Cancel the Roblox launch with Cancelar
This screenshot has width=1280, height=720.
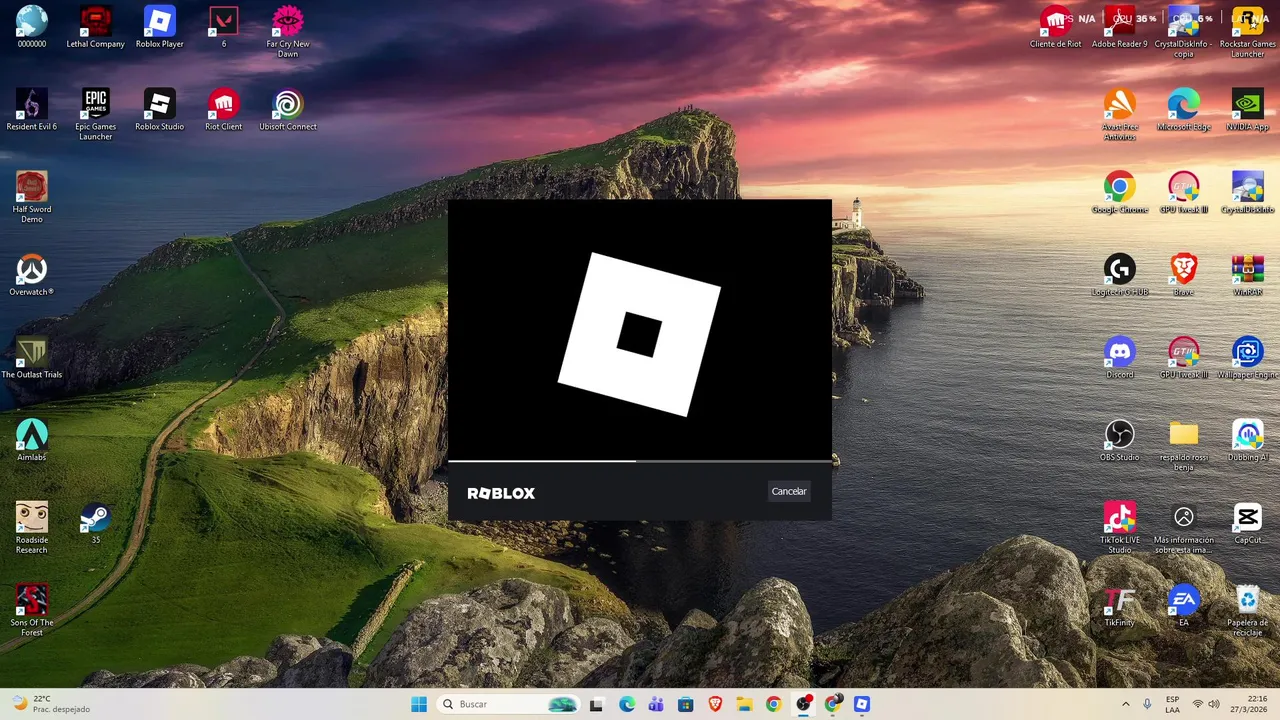click(x=789, y=491)
